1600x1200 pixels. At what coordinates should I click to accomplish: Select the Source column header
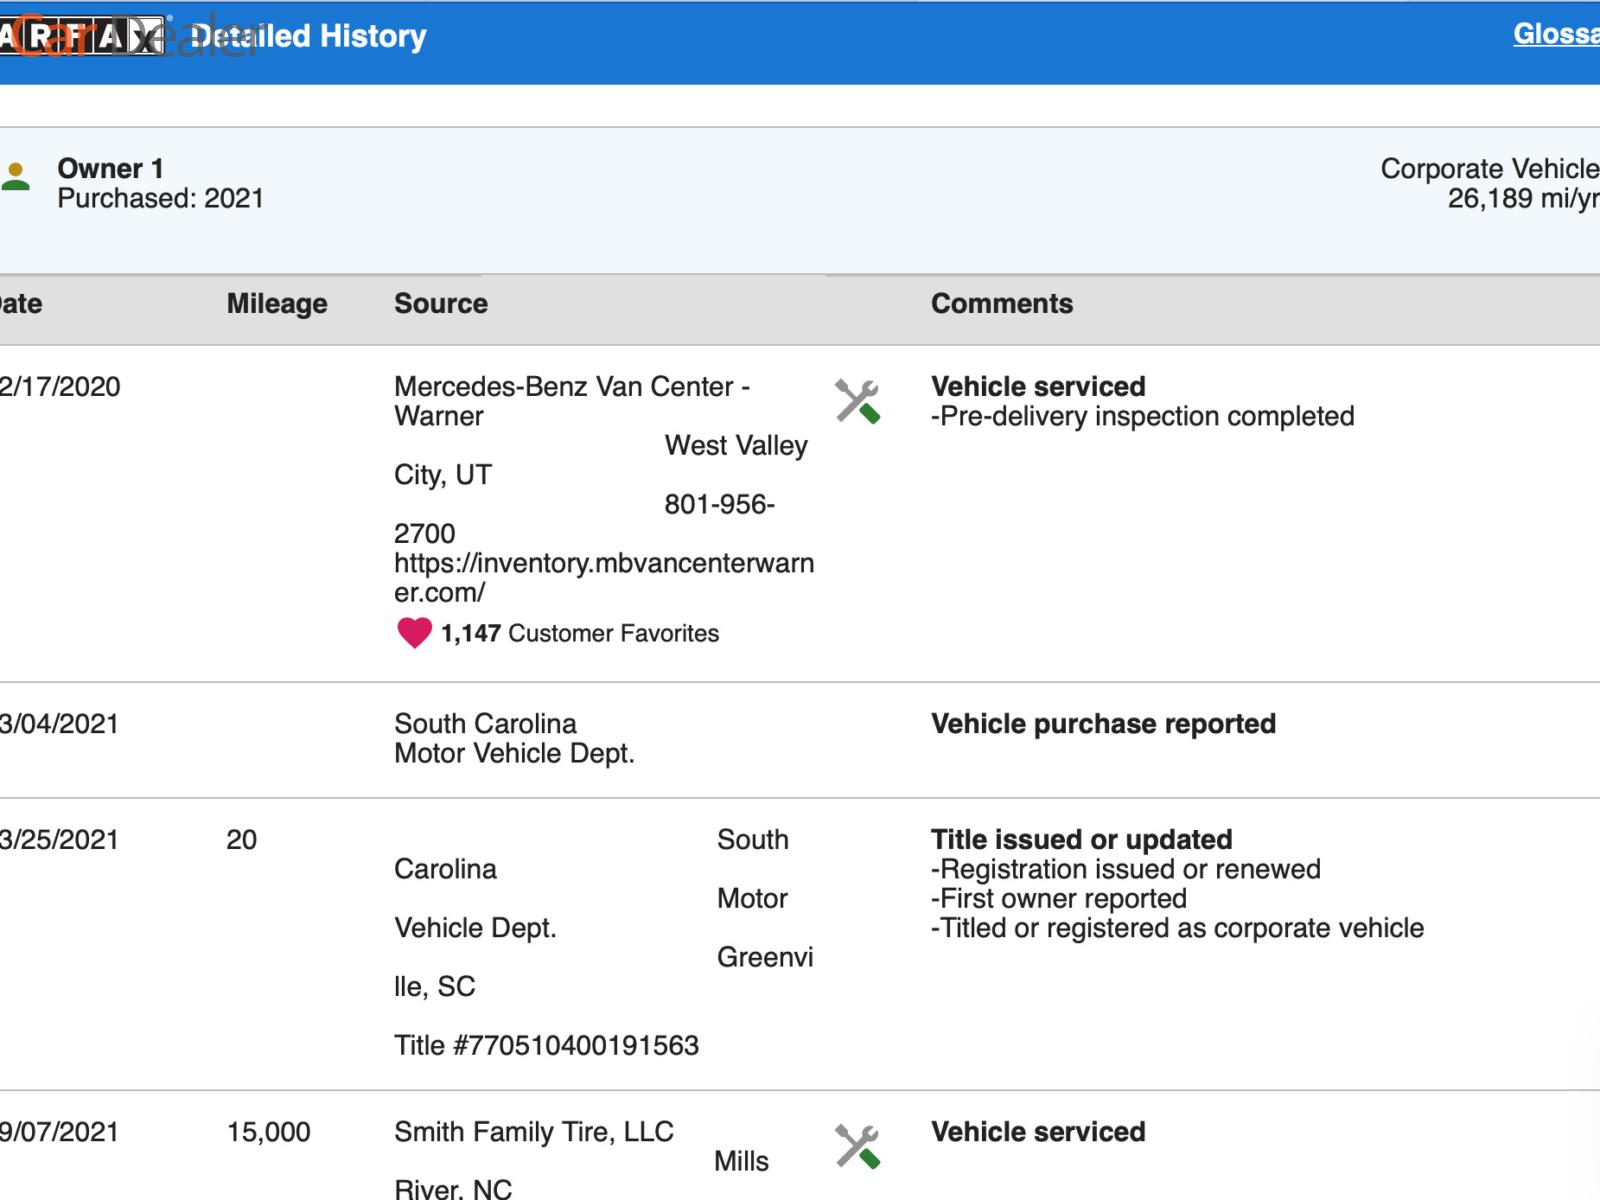point(440,304)
